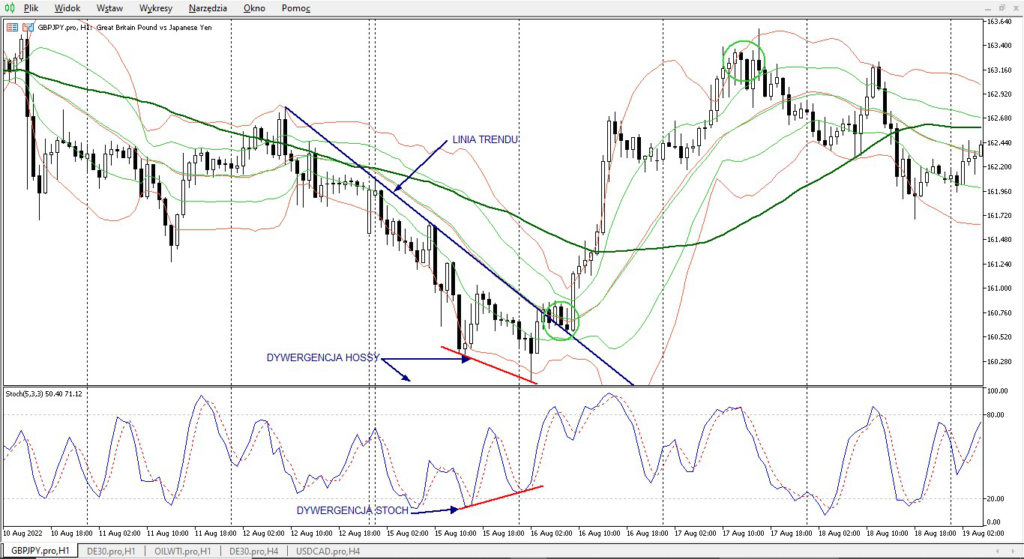
Task: Open the Widok menu
Action: pos(68,8)
